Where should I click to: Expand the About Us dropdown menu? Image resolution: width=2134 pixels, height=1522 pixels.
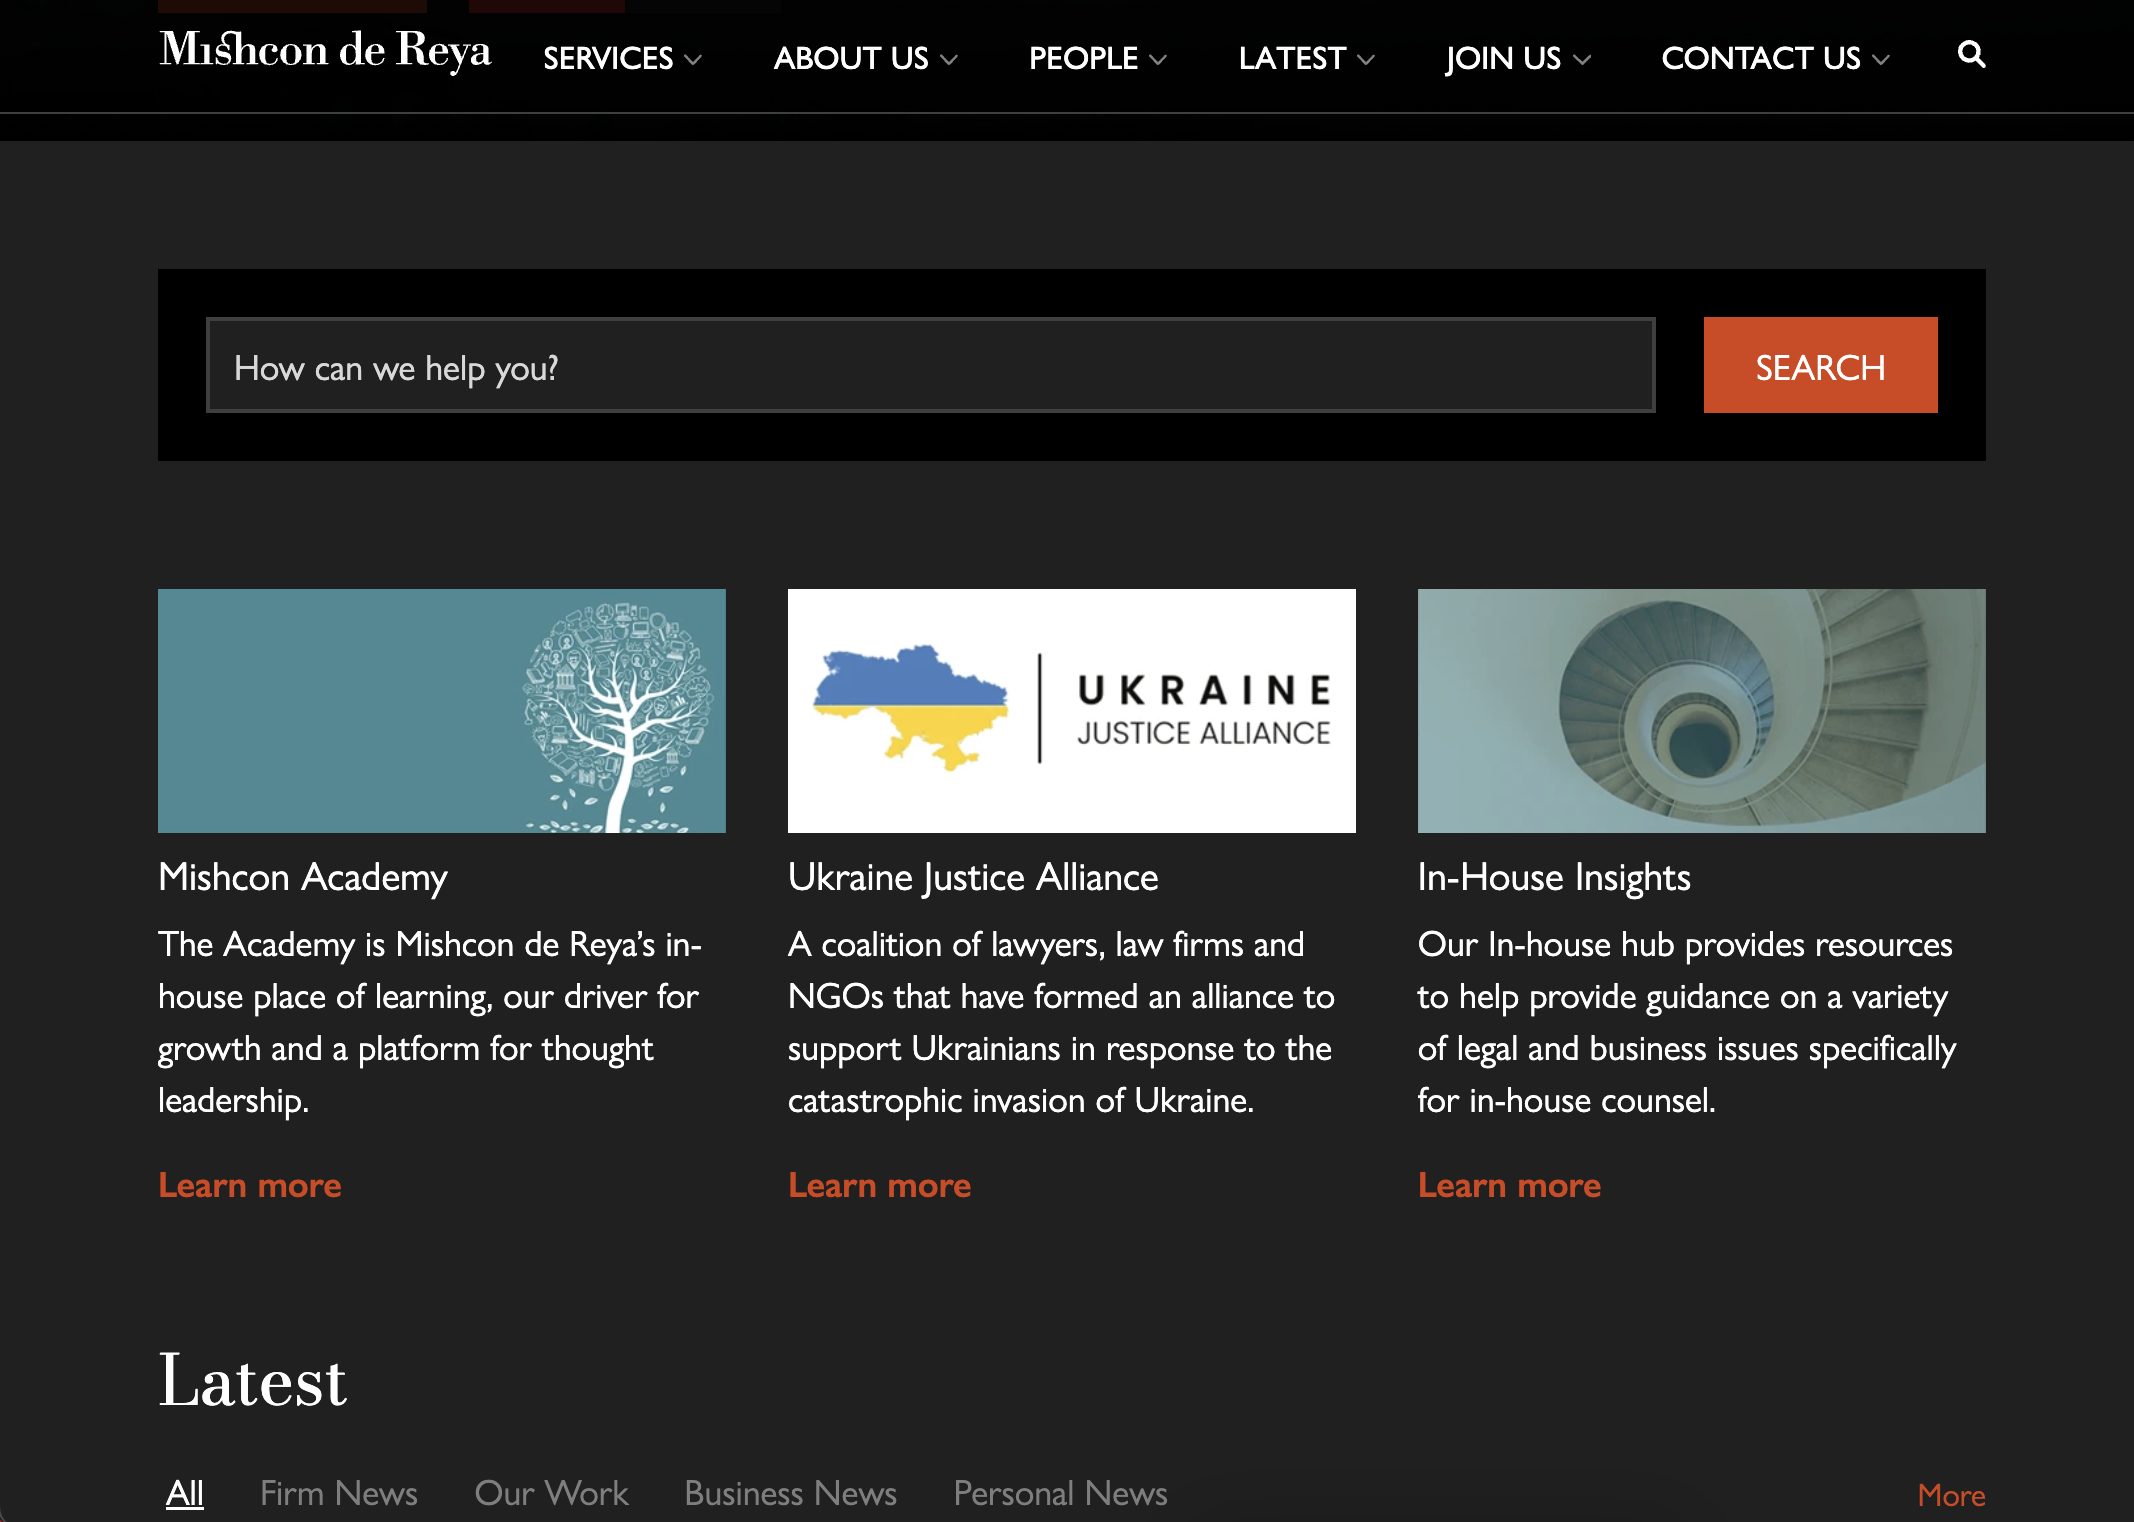click(865, 59)
